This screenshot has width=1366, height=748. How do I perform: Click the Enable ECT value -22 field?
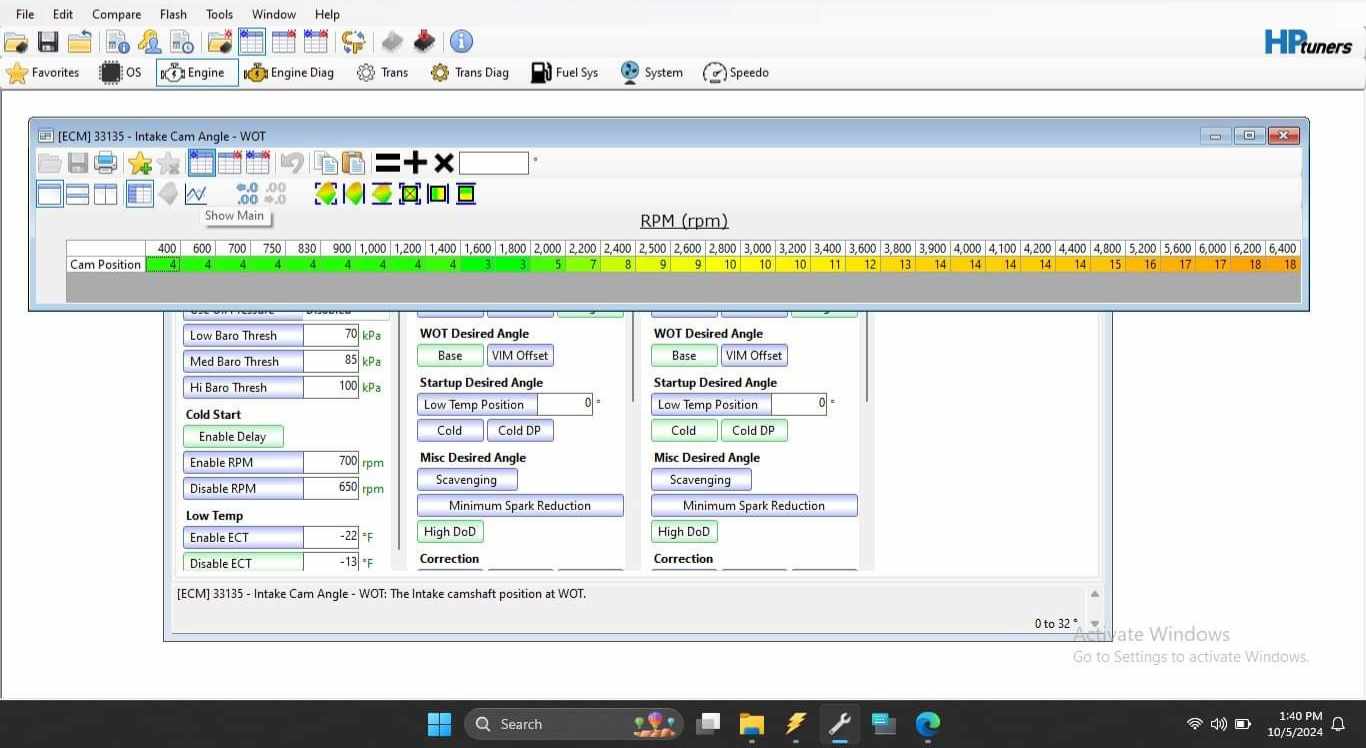click(x=331, y=537)
